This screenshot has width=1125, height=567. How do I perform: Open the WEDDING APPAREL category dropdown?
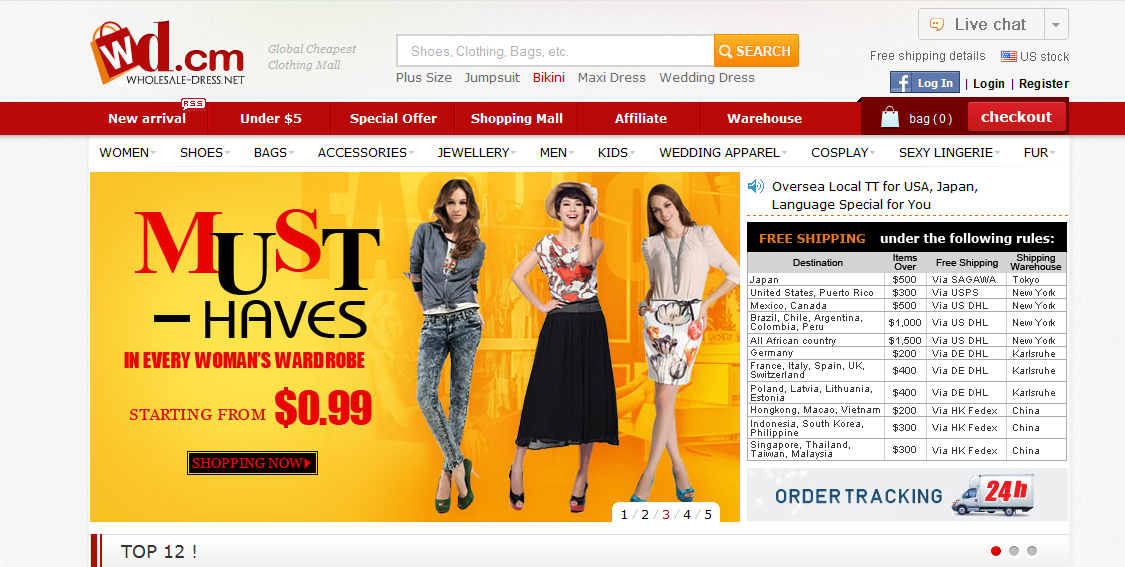[723, 153]
